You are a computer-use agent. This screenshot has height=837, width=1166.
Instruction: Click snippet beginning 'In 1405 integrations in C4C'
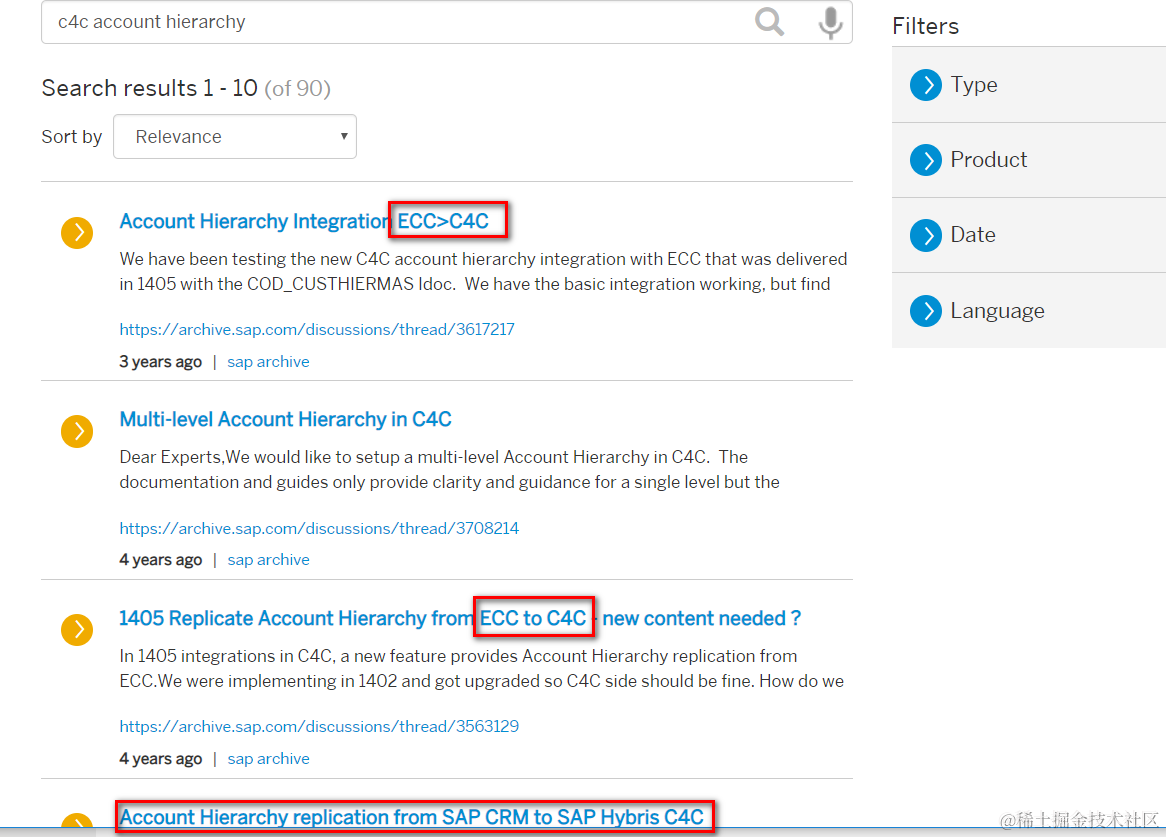[482, 669]
